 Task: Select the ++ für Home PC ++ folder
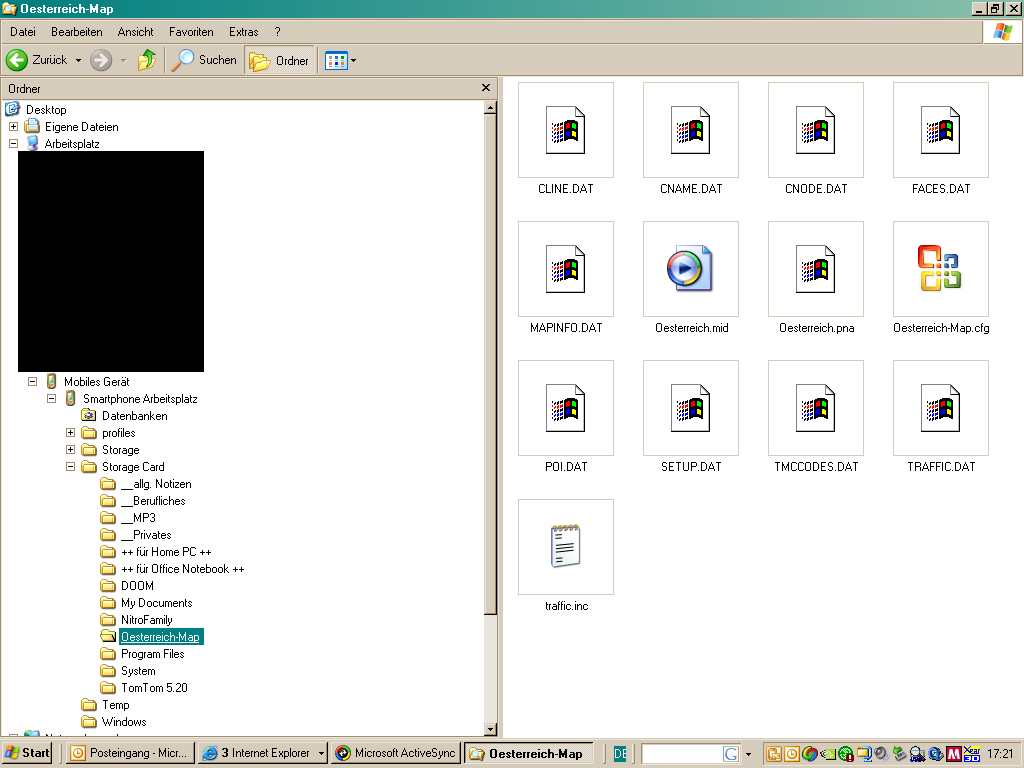point(166,552)
